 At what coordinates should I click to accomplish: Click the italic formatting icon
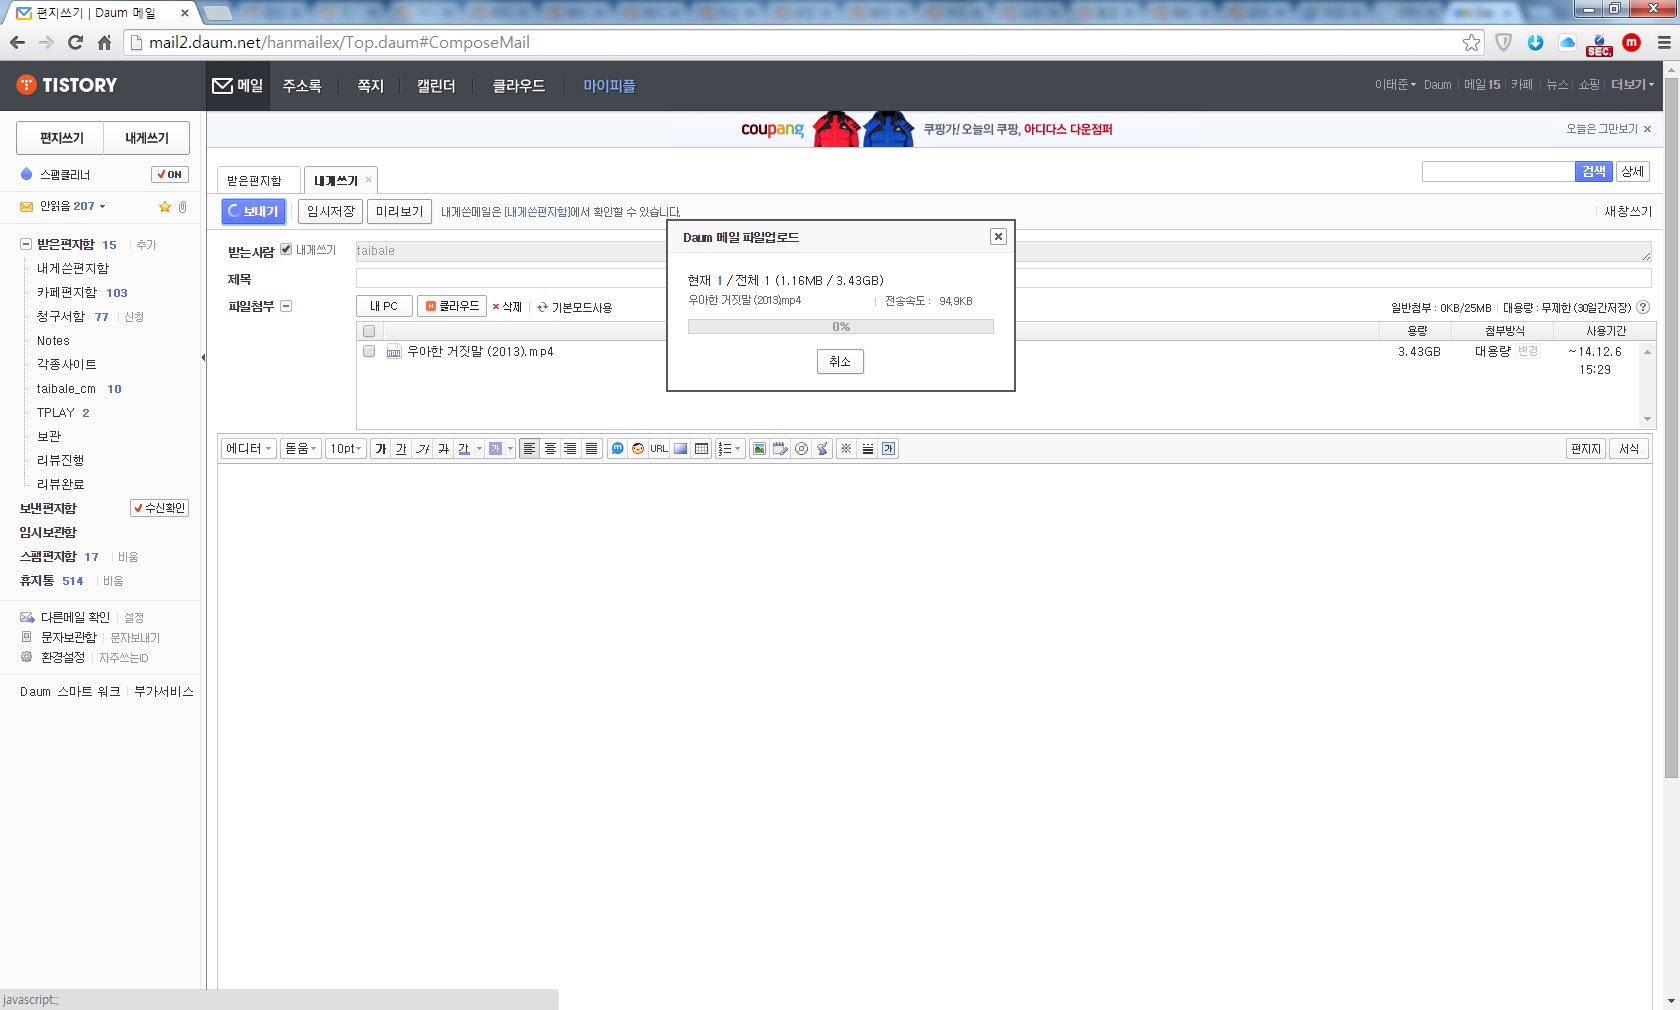[x=423, y=449]
